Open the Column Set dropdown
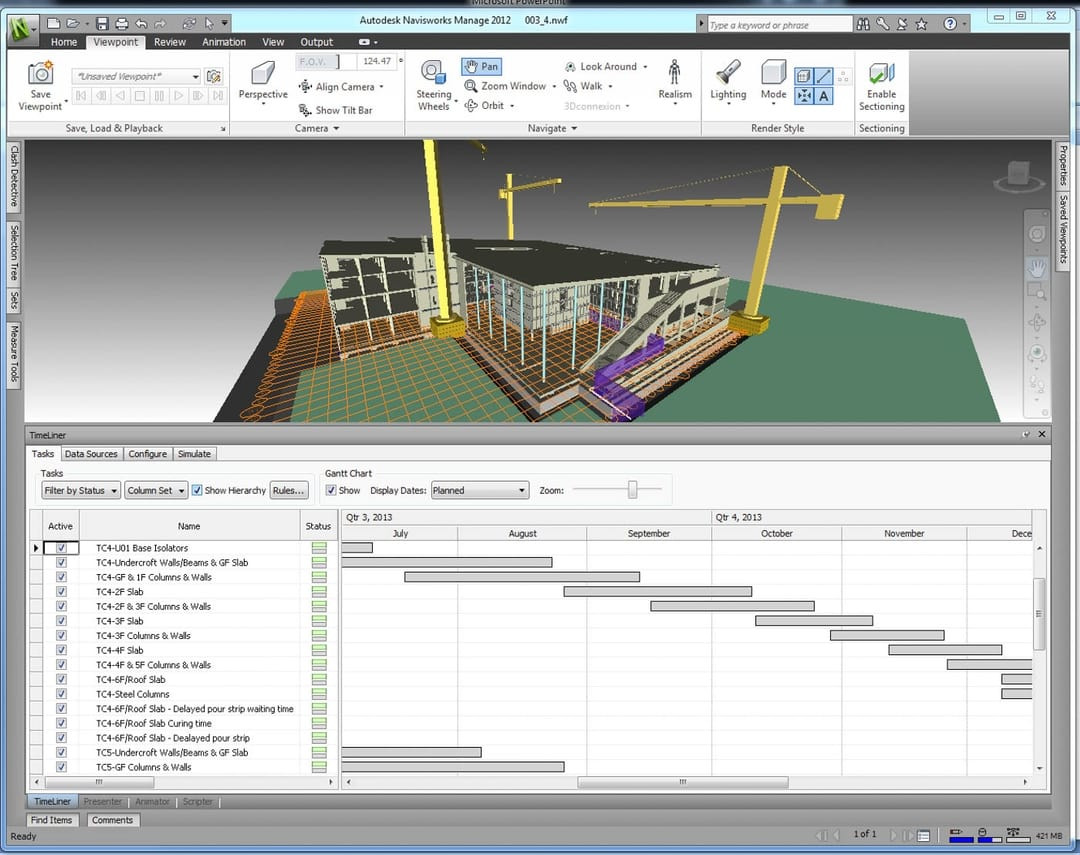1080x855 pixels. pos(156,490)
